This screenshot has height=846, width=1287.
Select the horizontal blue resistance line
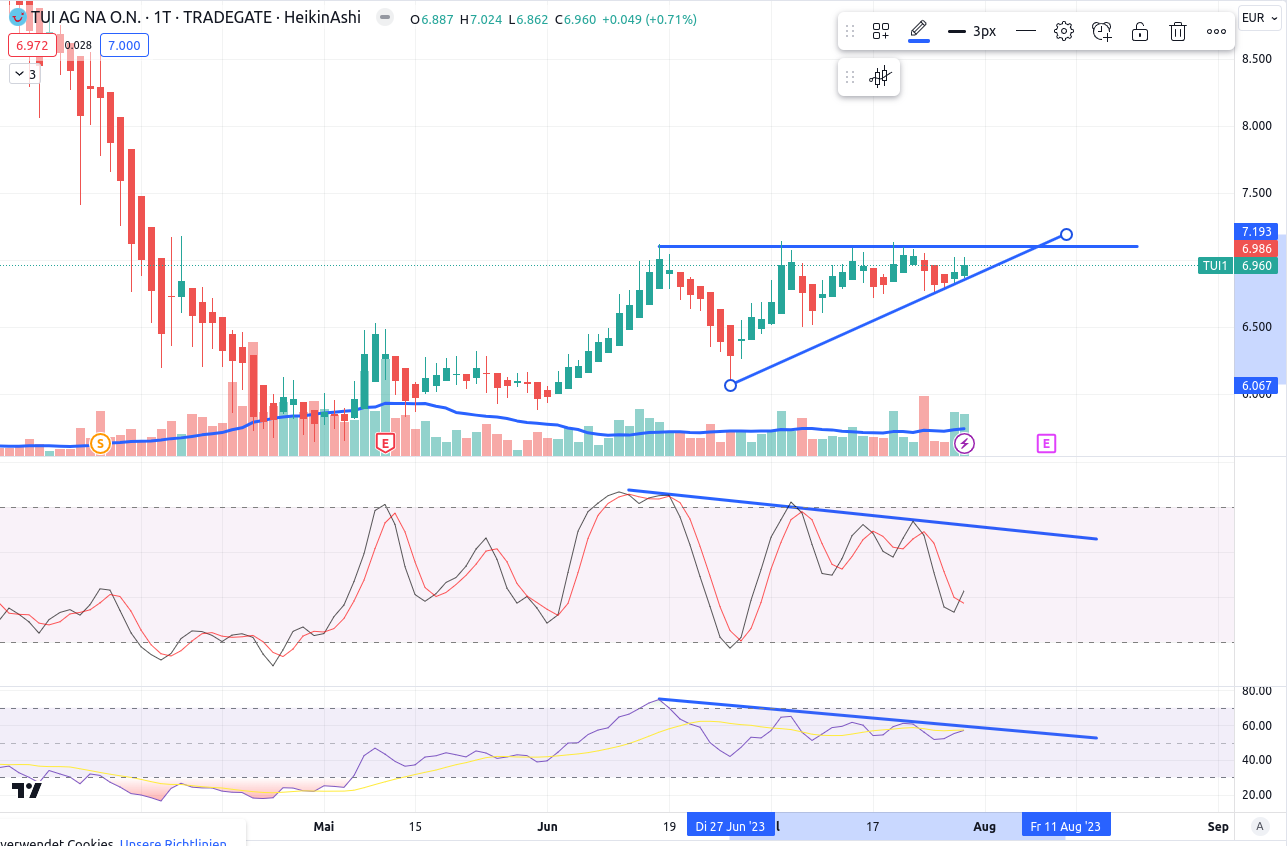point(897,246)
